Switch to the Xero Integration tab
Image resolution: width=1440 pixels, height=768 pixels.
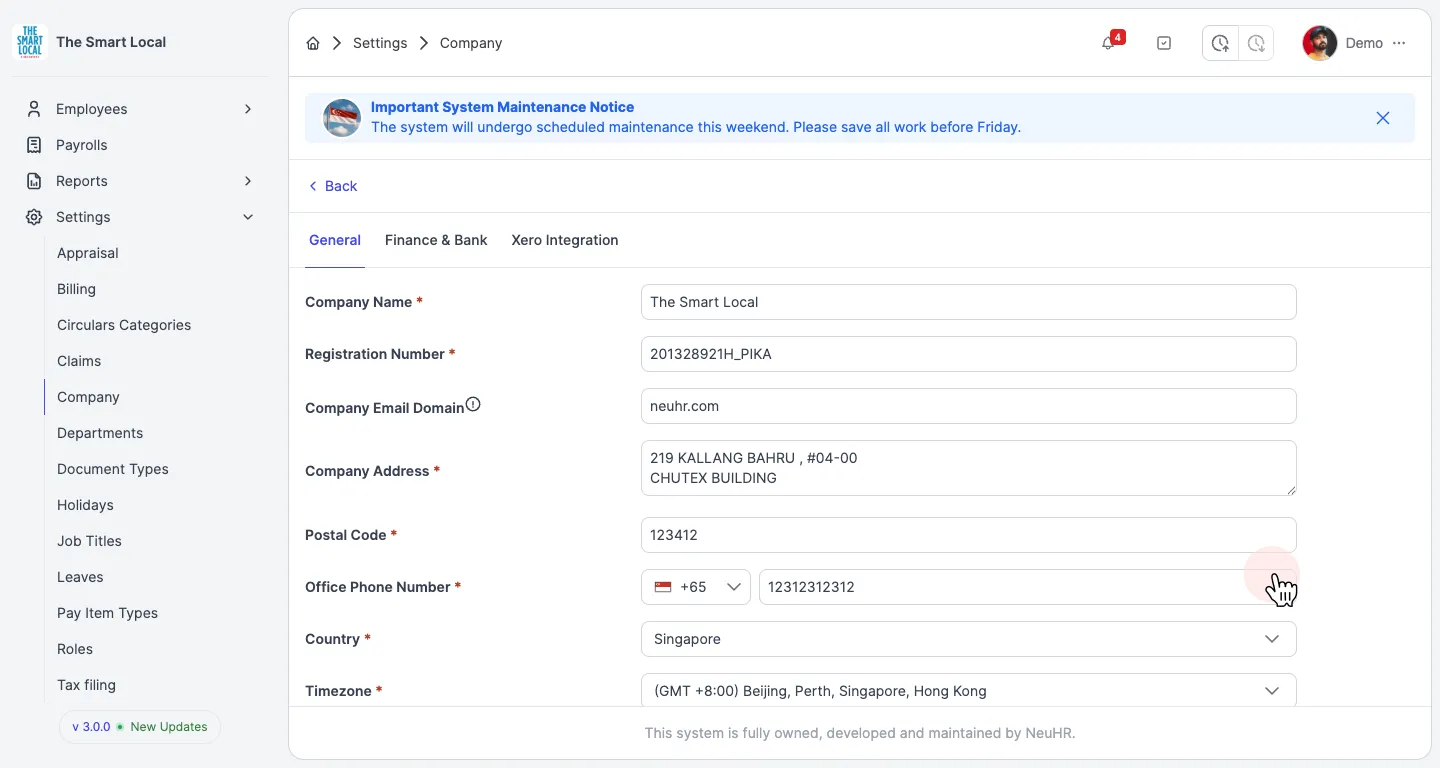[565, 240]
